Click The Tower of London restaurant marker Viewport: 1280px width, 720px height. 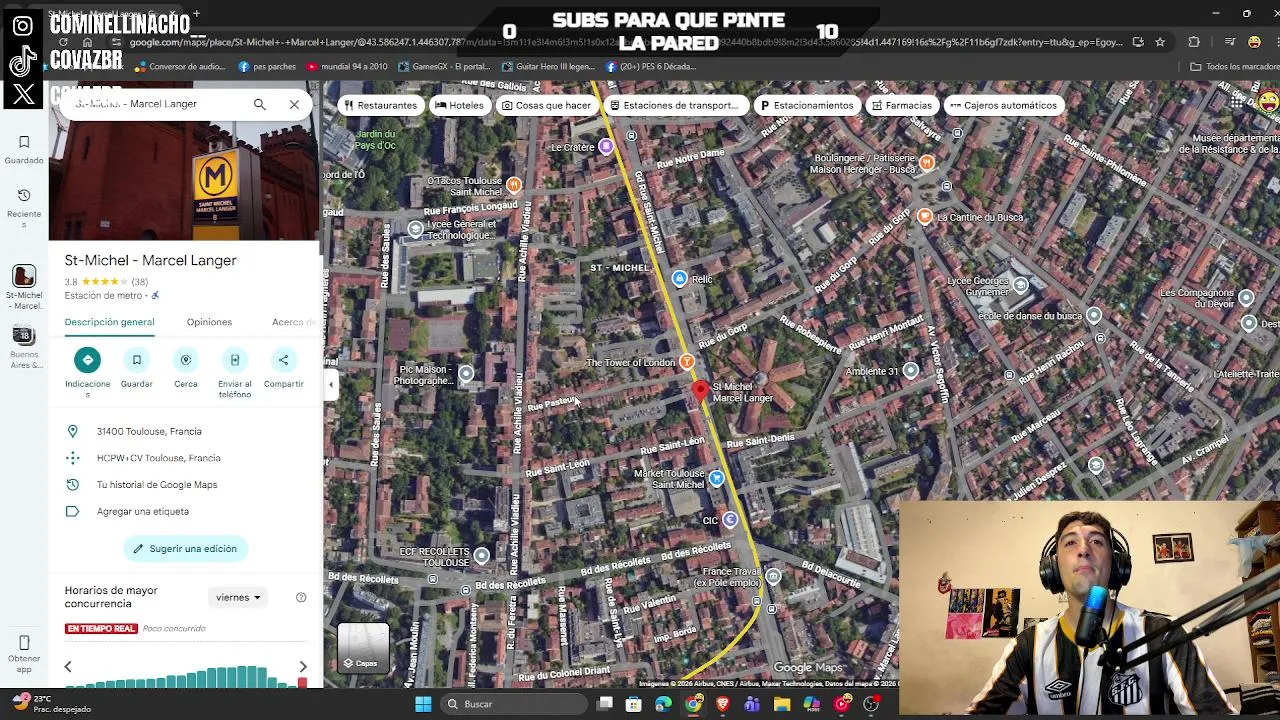click(x=686, y=362)
